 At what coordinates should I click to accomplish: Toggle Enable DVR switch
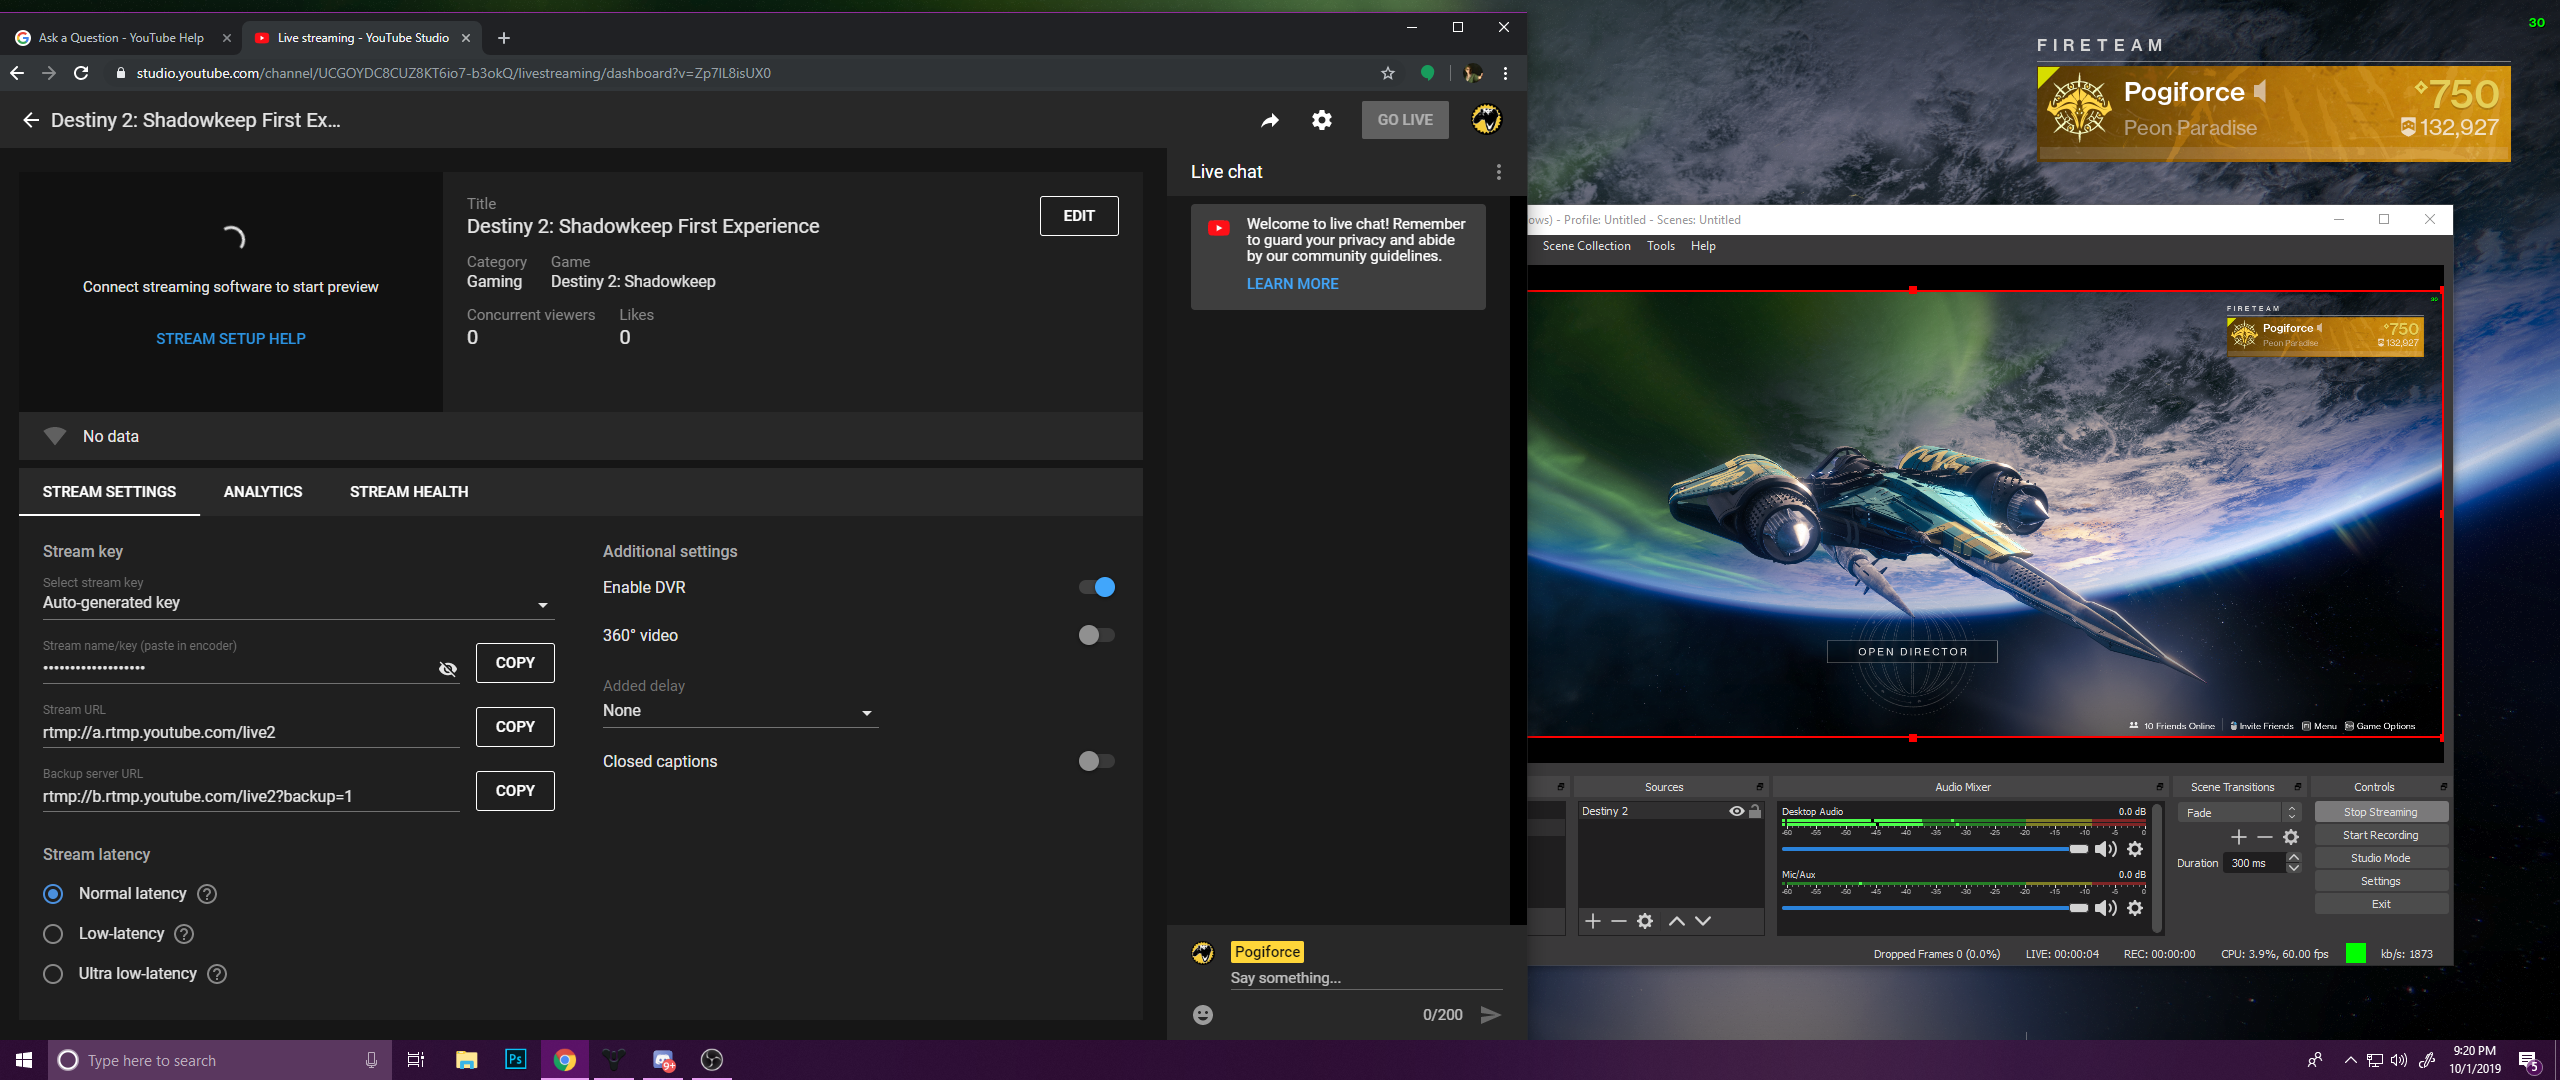[x=1099, y=586]
